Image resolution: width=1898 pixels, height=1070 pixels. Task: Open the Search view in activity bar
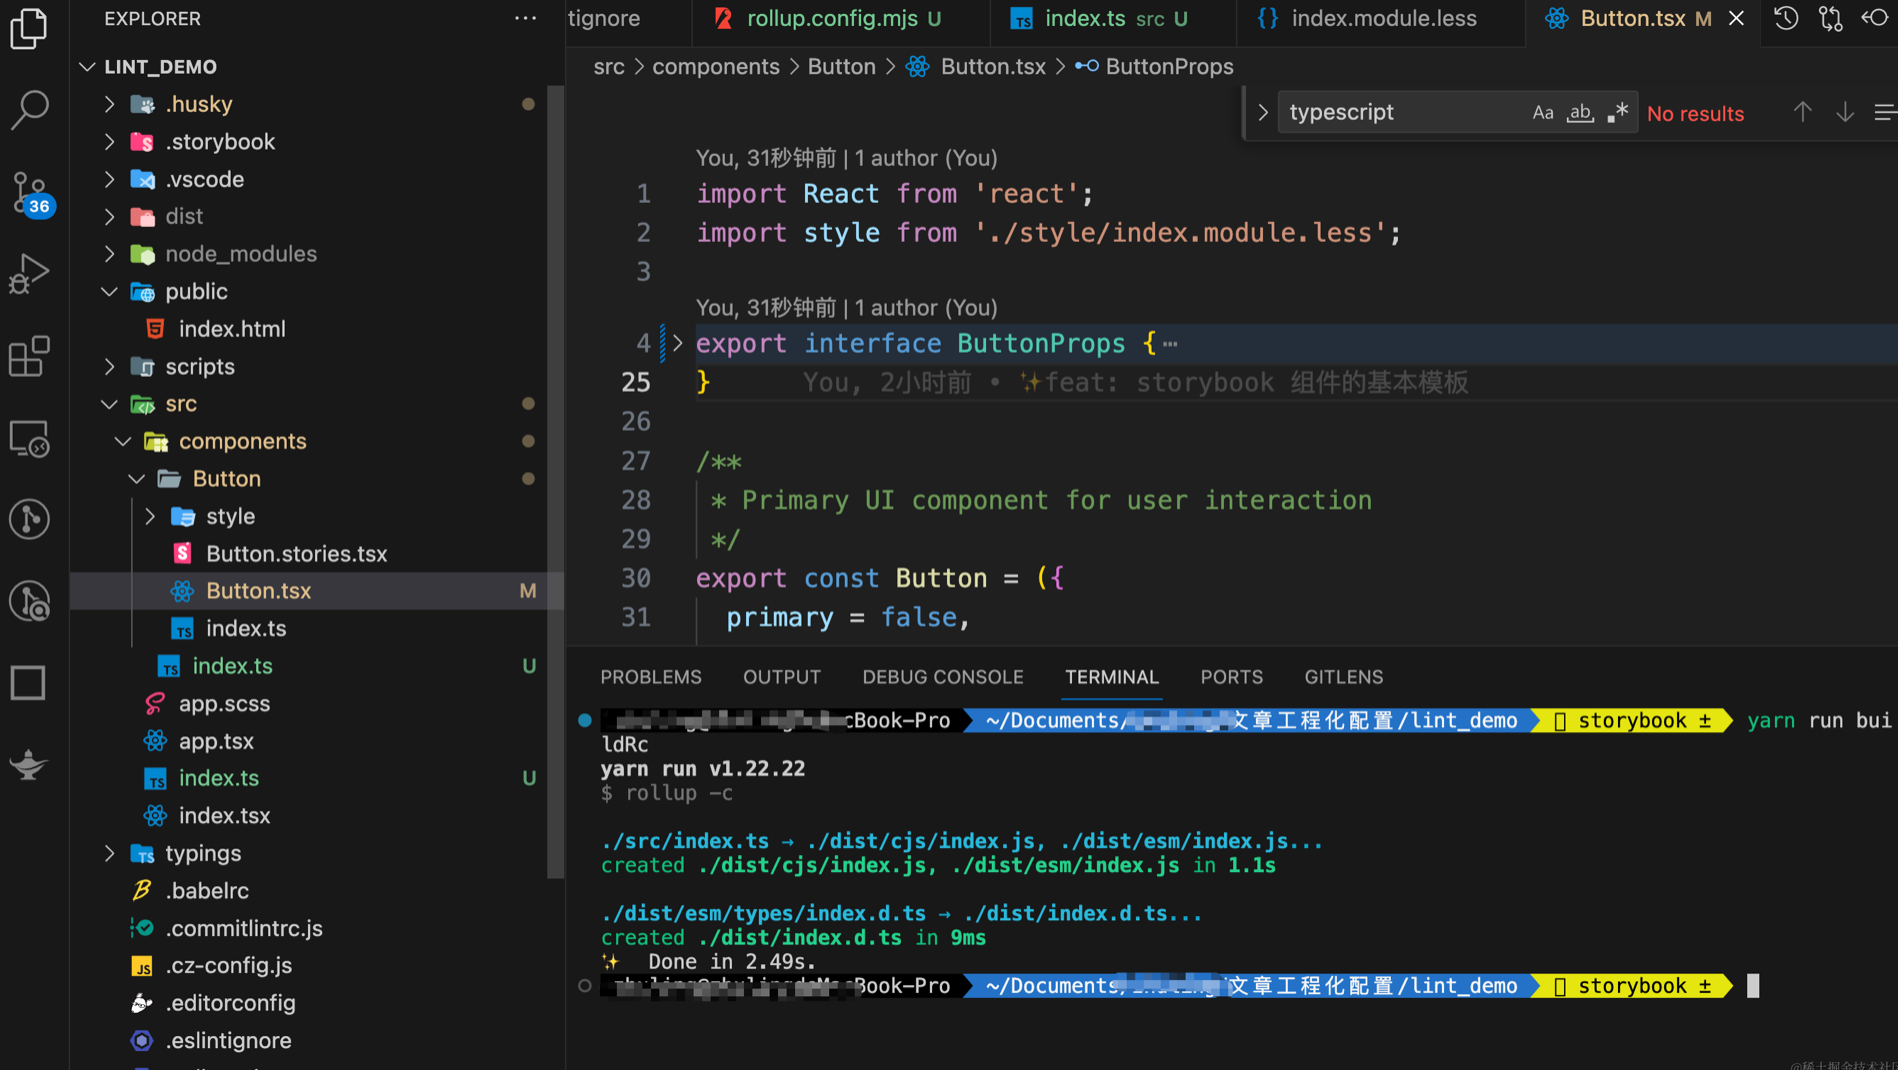click(29, 109)
